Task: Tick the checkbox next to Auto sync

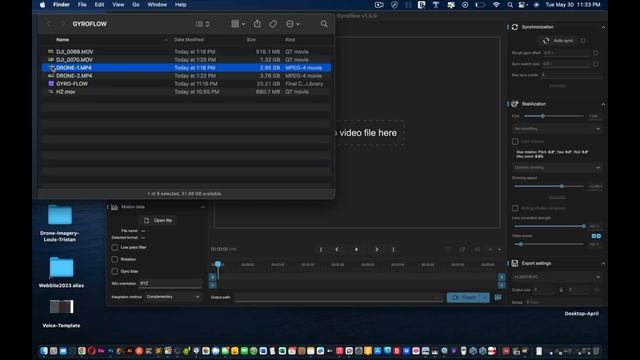Action: (583, 40)
